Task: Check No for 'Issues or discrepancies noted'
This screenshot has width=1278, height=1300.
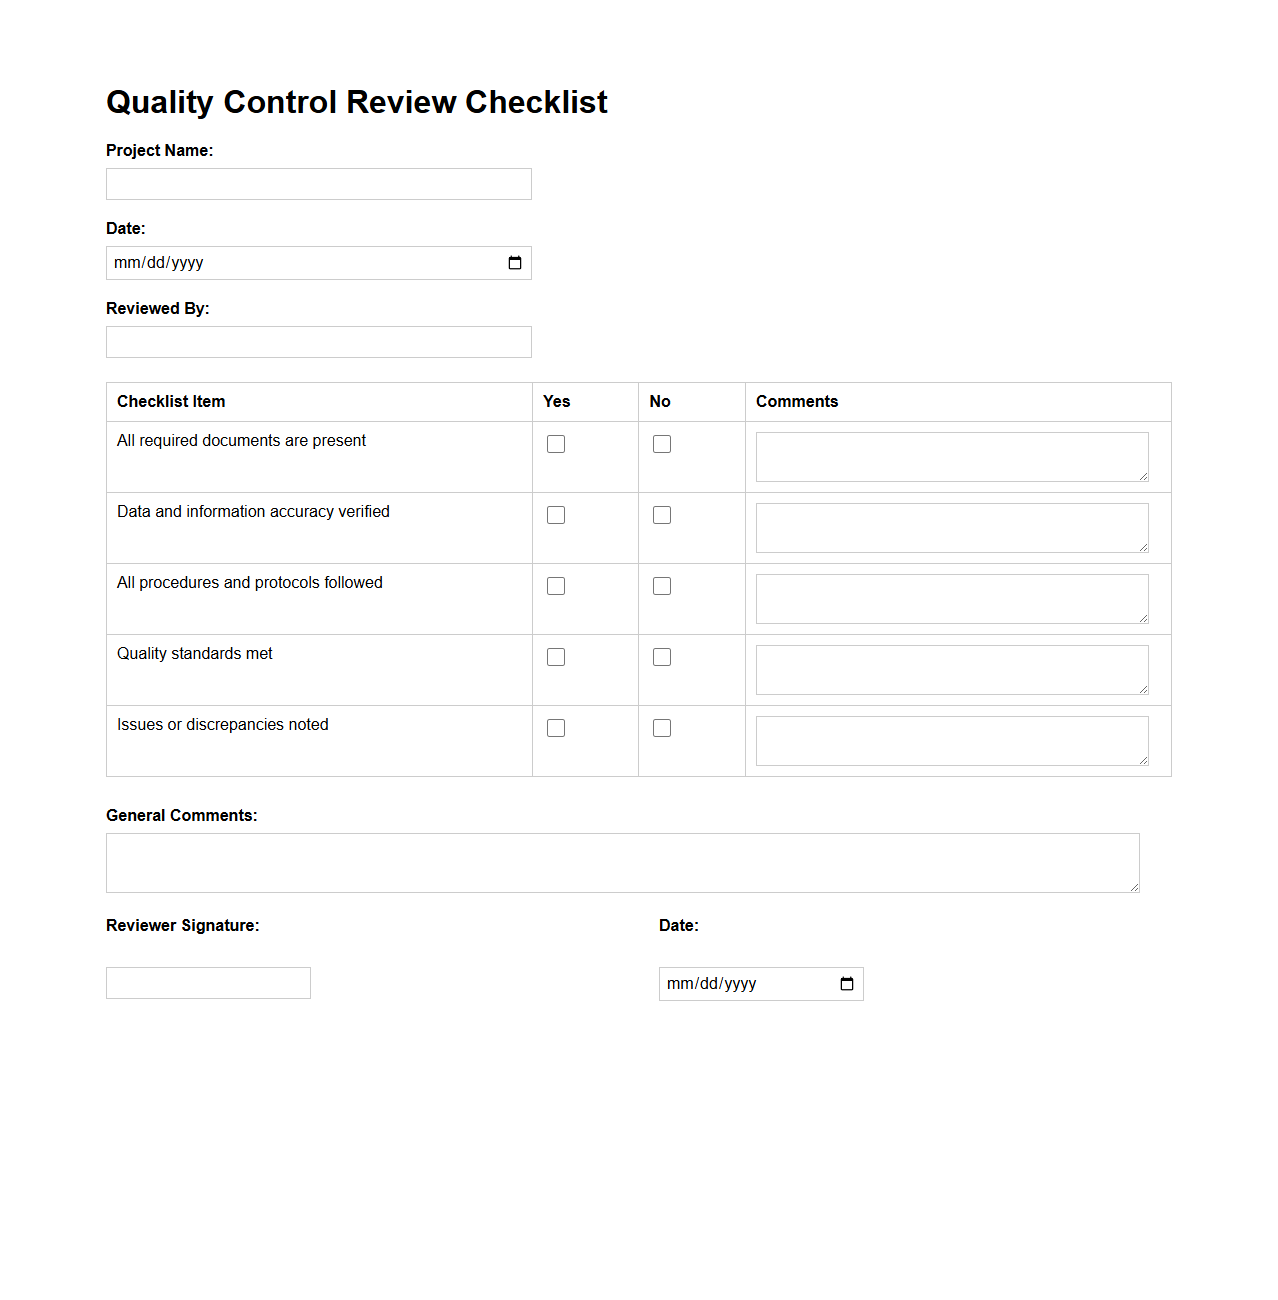Action: coord(662,727)
